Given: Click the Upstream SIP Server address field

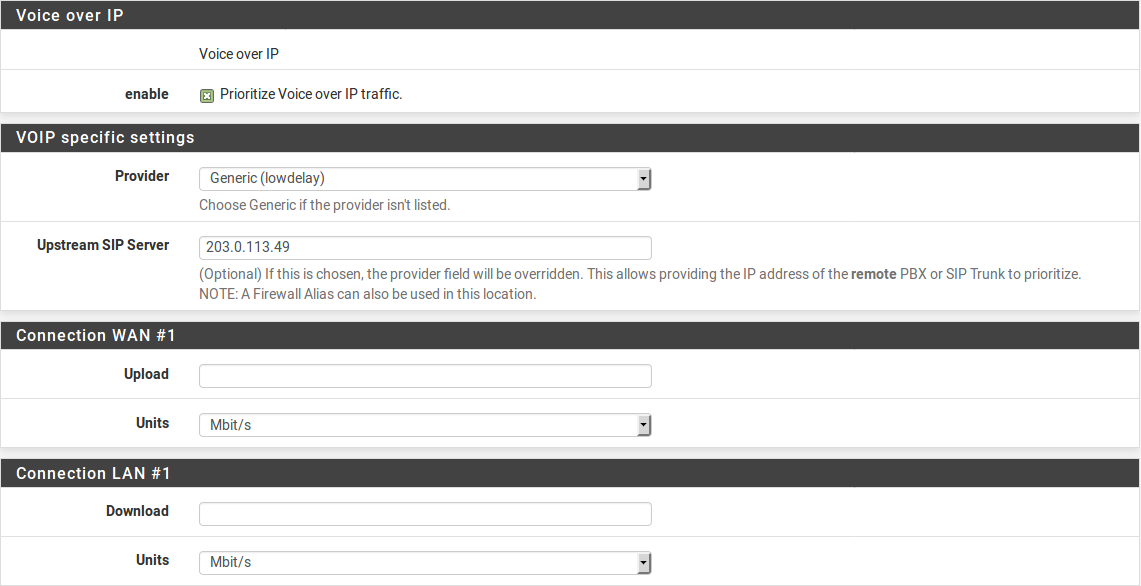Looking at the screenshot, I should pos(425,248).
